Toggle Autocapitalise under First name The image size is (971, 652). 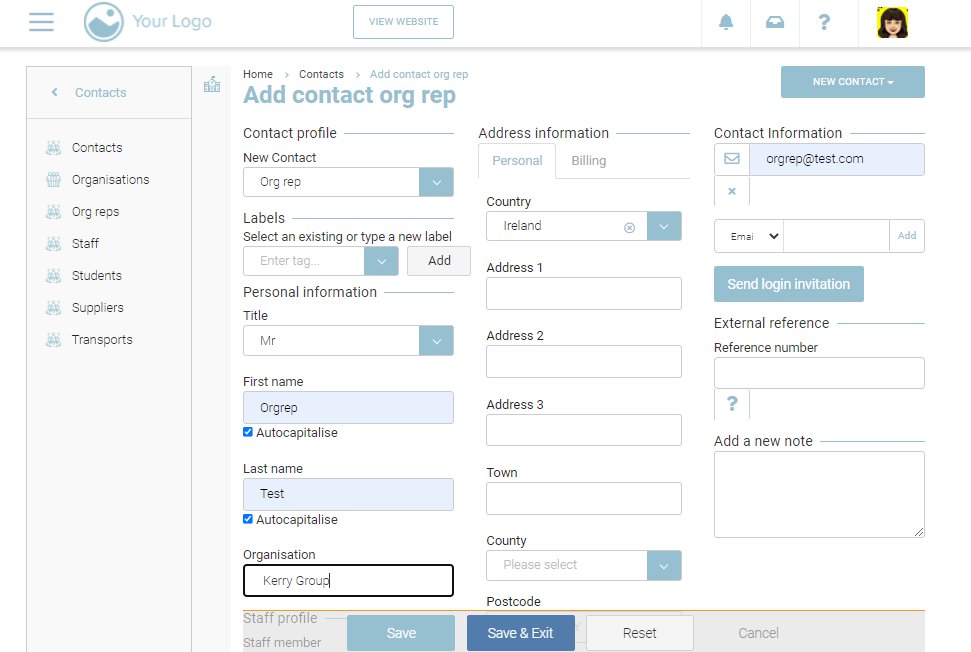click(248, 433)
